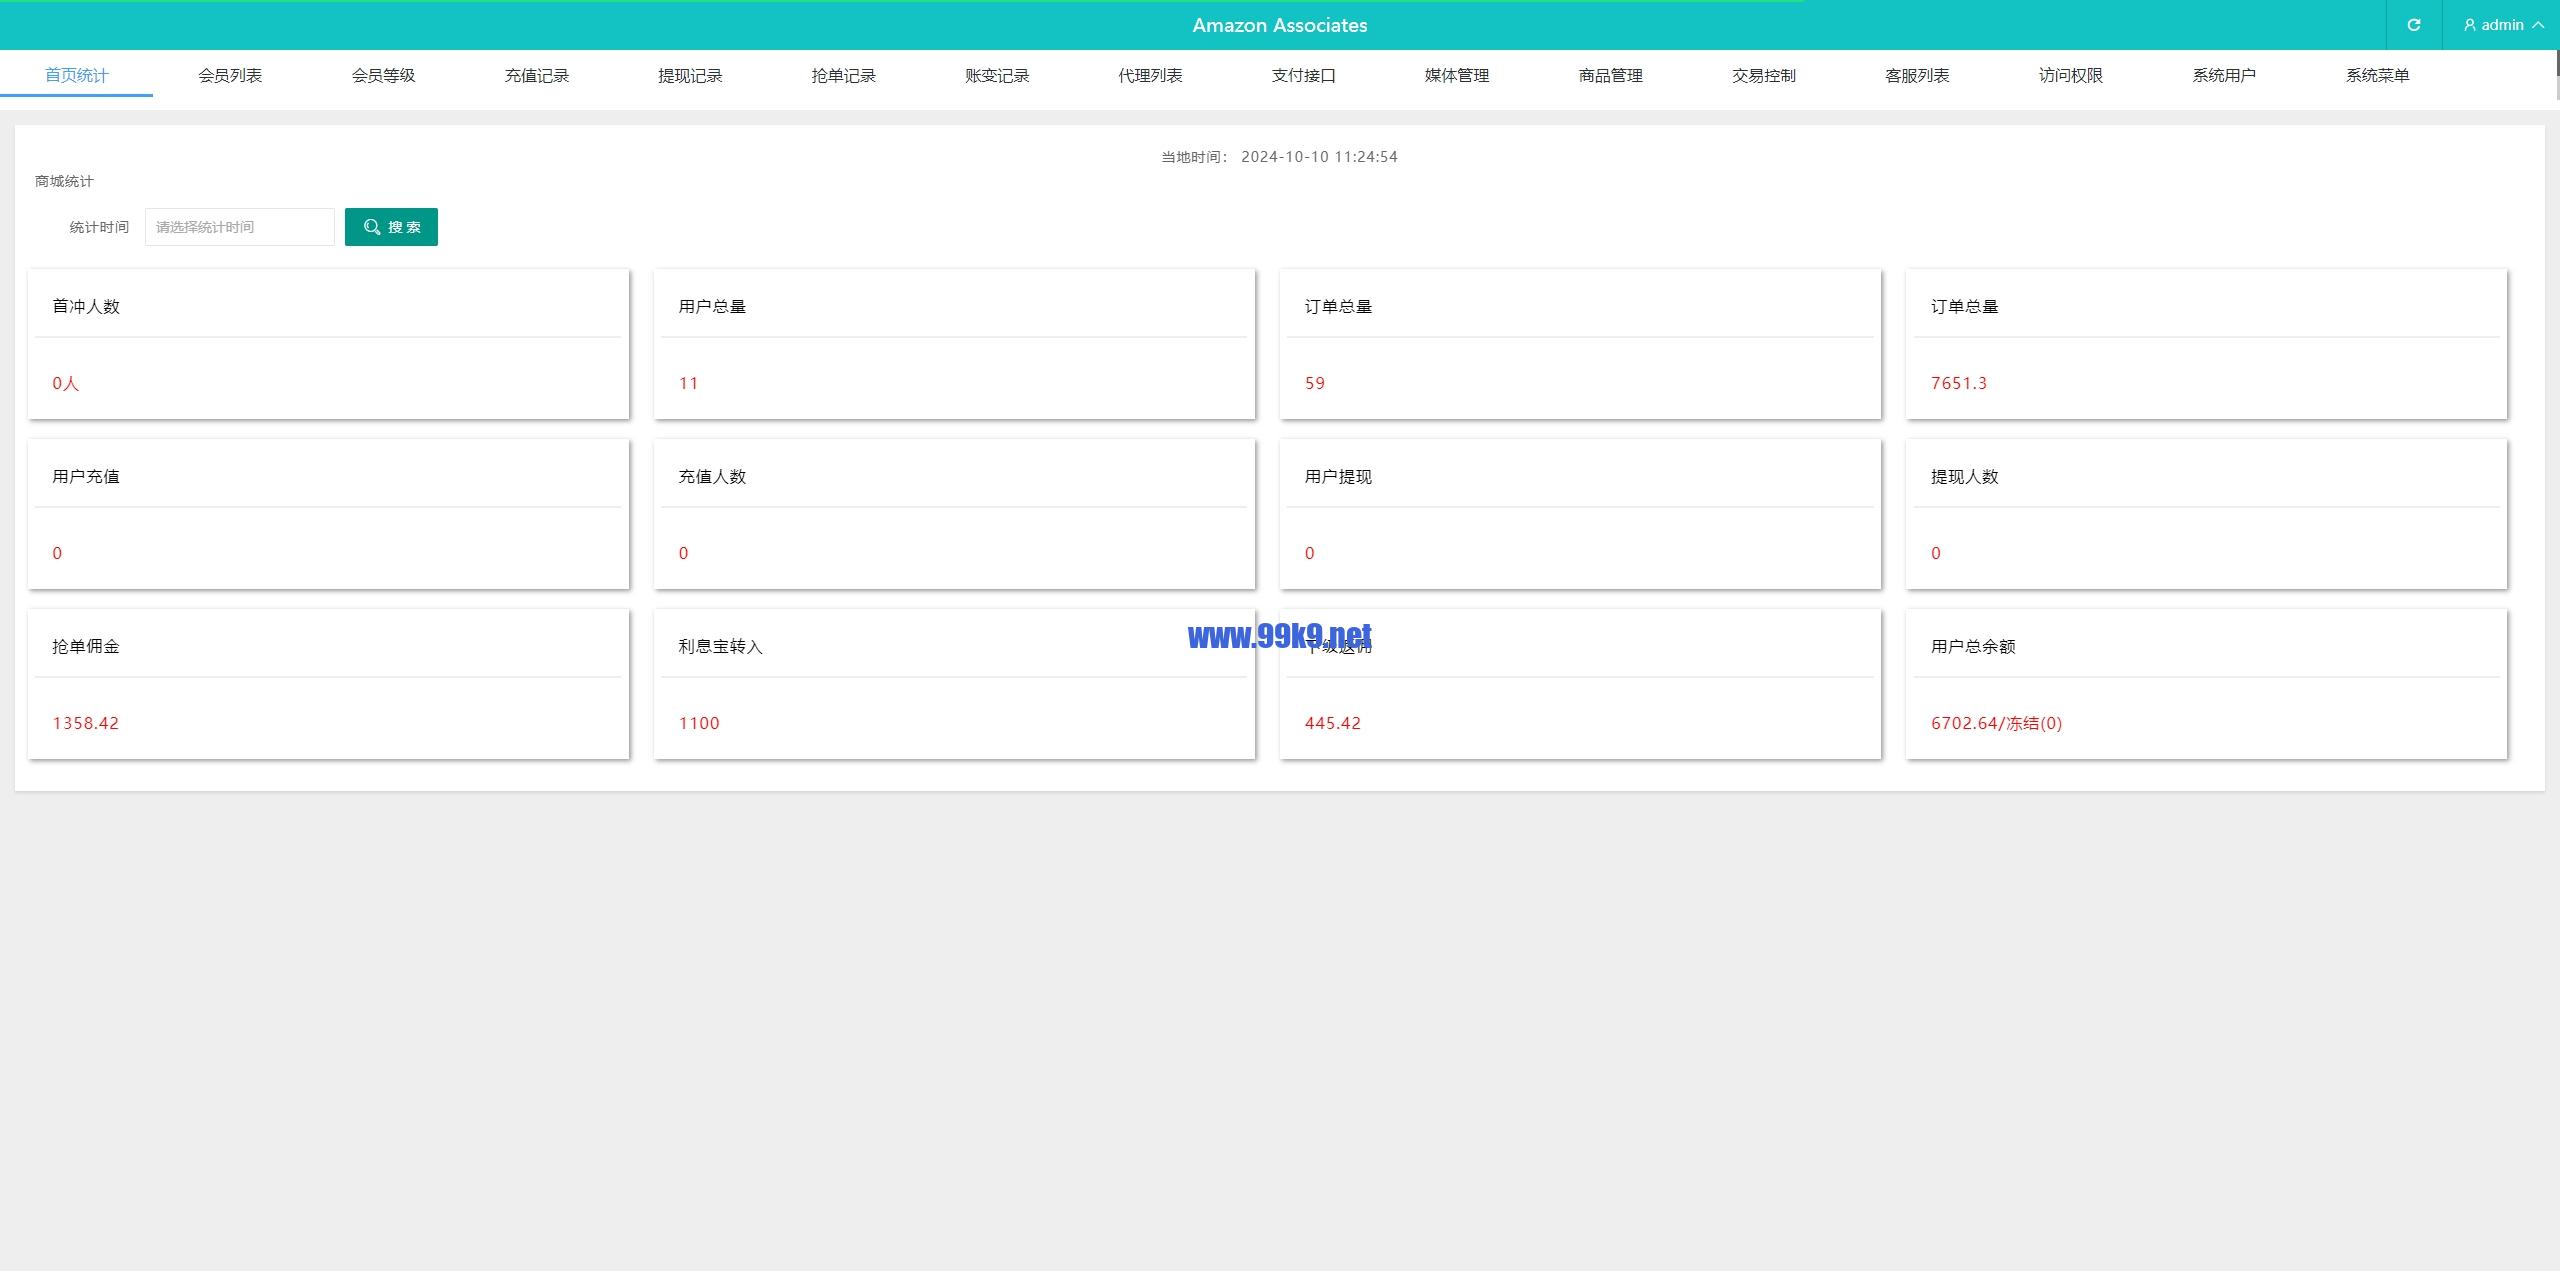Go to 媒体管理 tab
Image resolution: width=2560 pixels, height=1271 pixels.
point(1457,75)
